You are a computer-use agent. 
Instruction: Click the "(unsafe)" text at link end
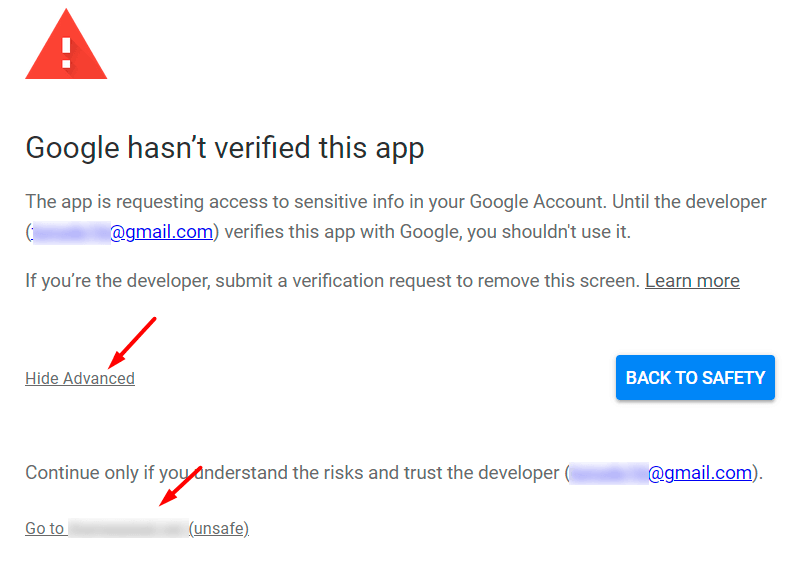219,529
